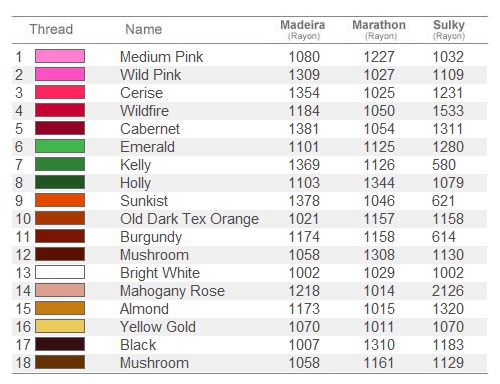The image size is (500, 384).
Task: Click the Marathon Rayon column header
Action: (379, 30)
